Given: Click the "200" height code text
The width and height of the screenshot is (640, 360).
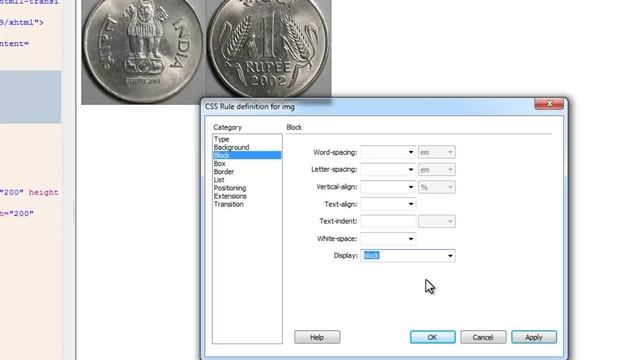Looking at the screenshot, I should (29, 192).
